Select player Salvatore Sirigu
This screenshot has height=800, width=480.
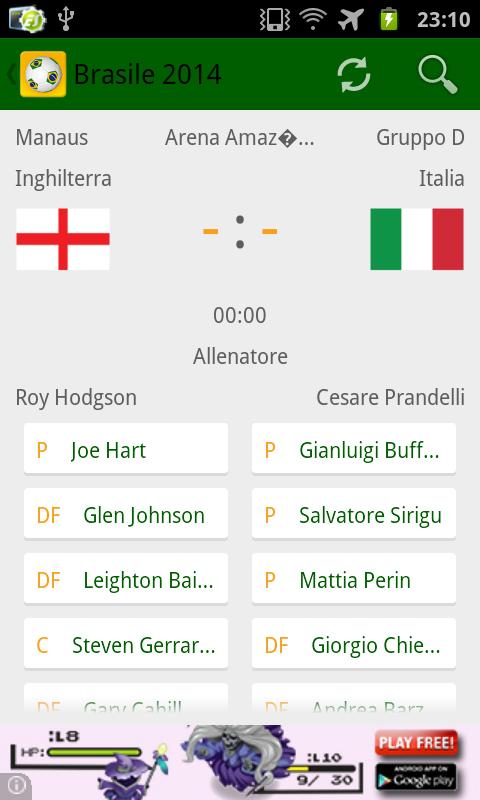353,515
